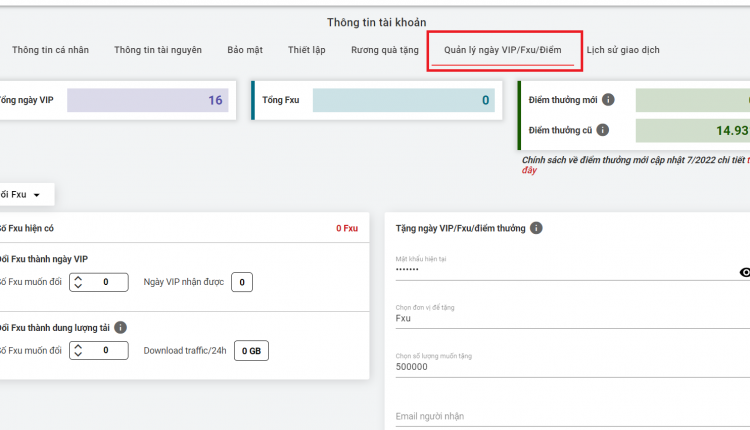This screenshot has height=430, width=750.
Task: Open the Chọn đơn vị để tặng selector
Action: pyautogui.click(x=573, y=318)
